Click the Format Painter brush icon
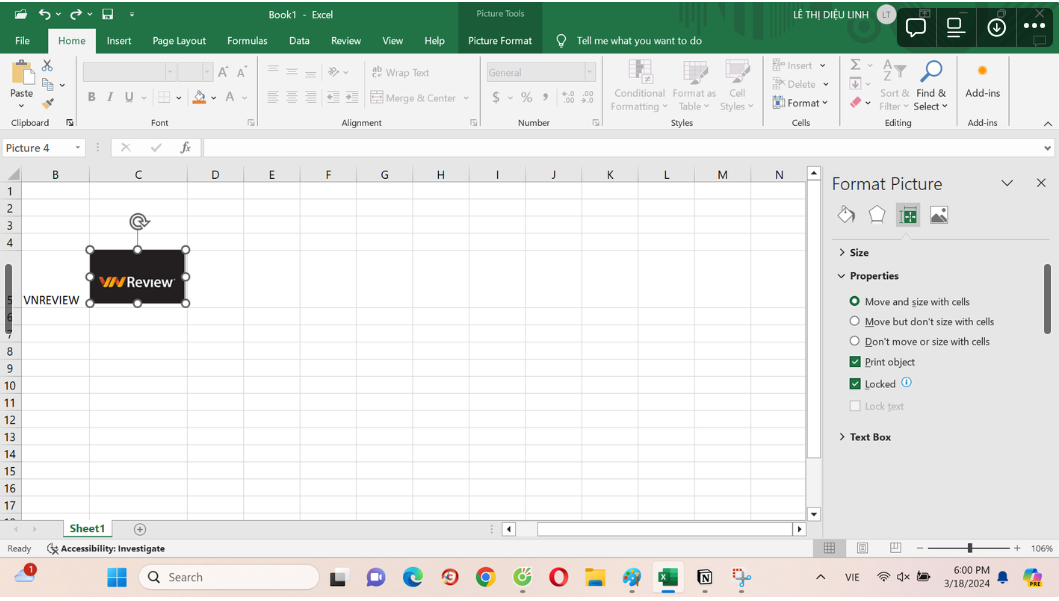Screen dimensions: 1059x601 pos(47,104)
